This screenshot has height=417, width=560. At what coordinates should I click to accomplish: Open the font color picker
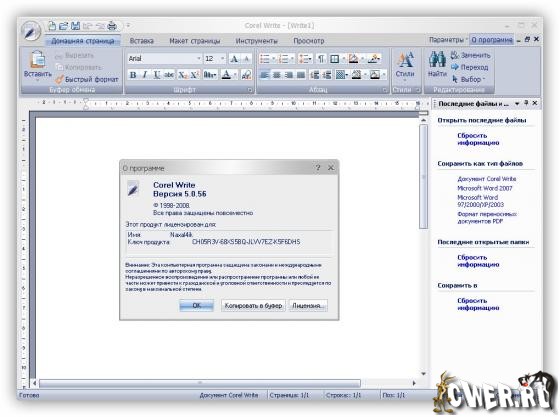click(235, 75)
